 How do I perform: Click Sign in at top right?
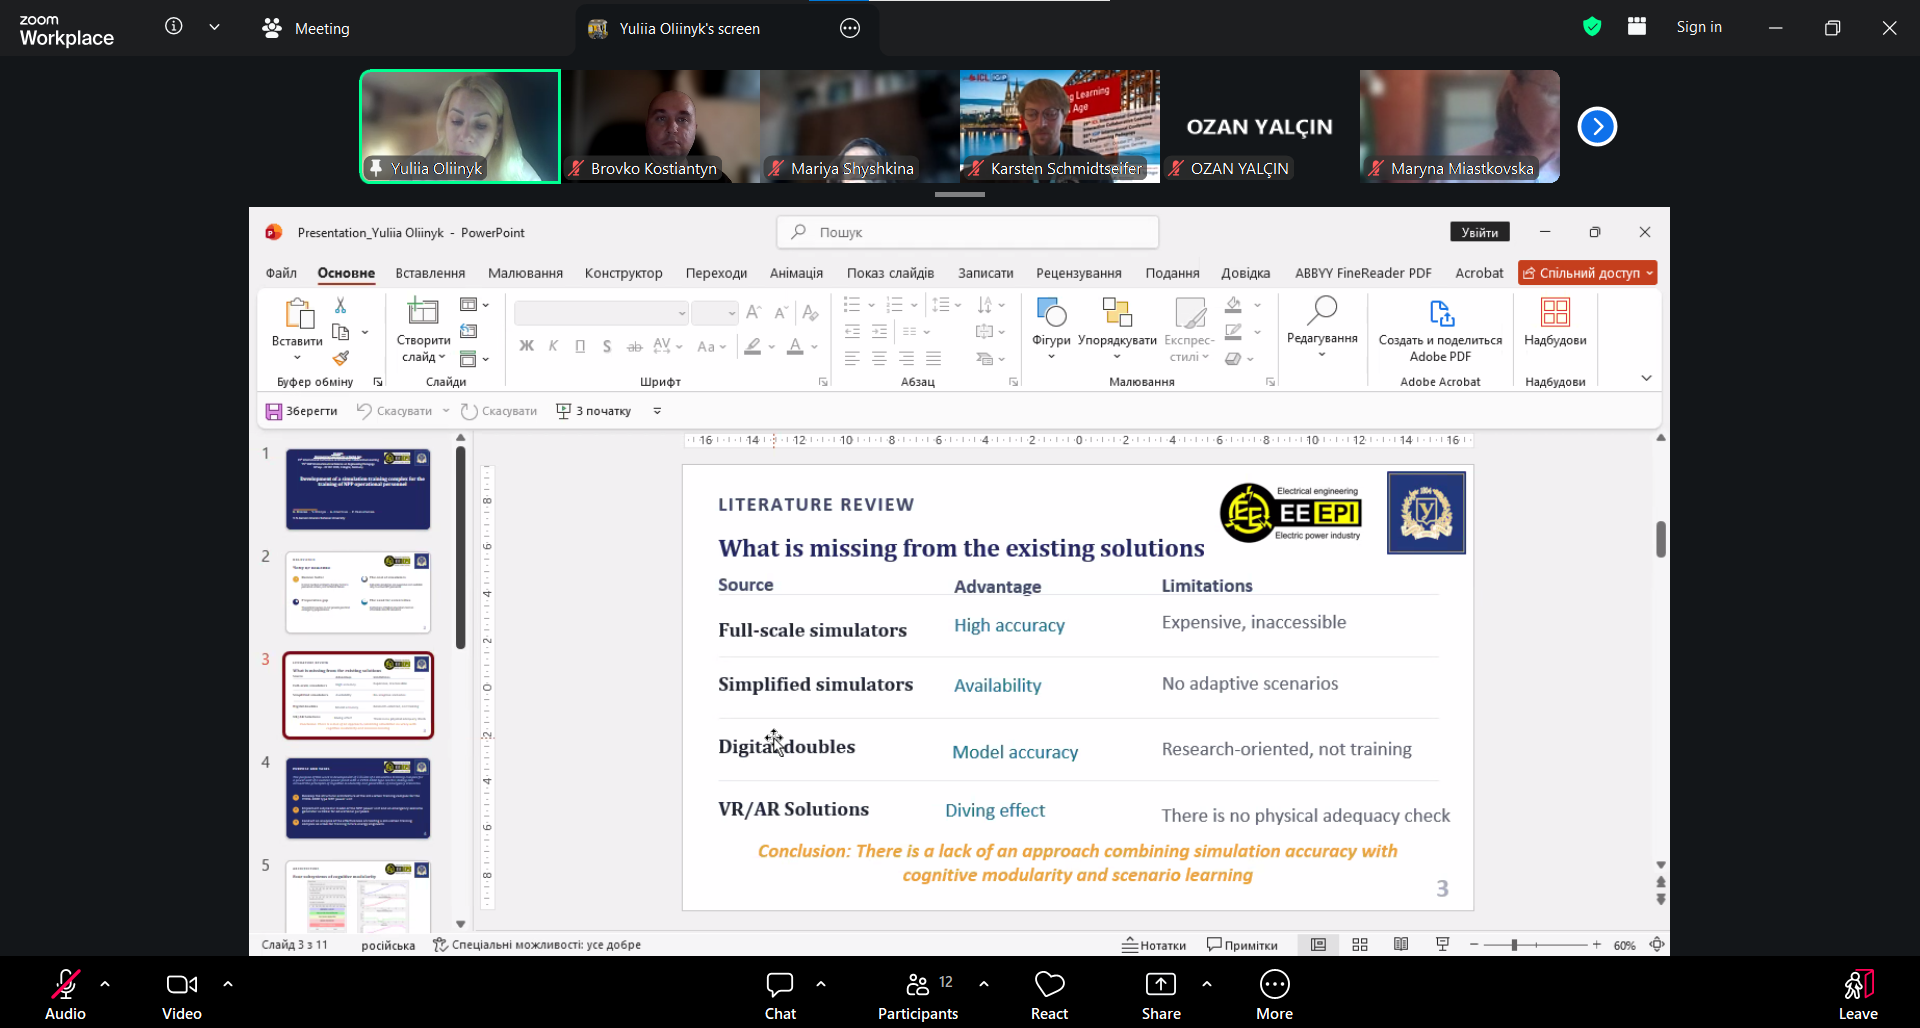(x=1699, y=27)
